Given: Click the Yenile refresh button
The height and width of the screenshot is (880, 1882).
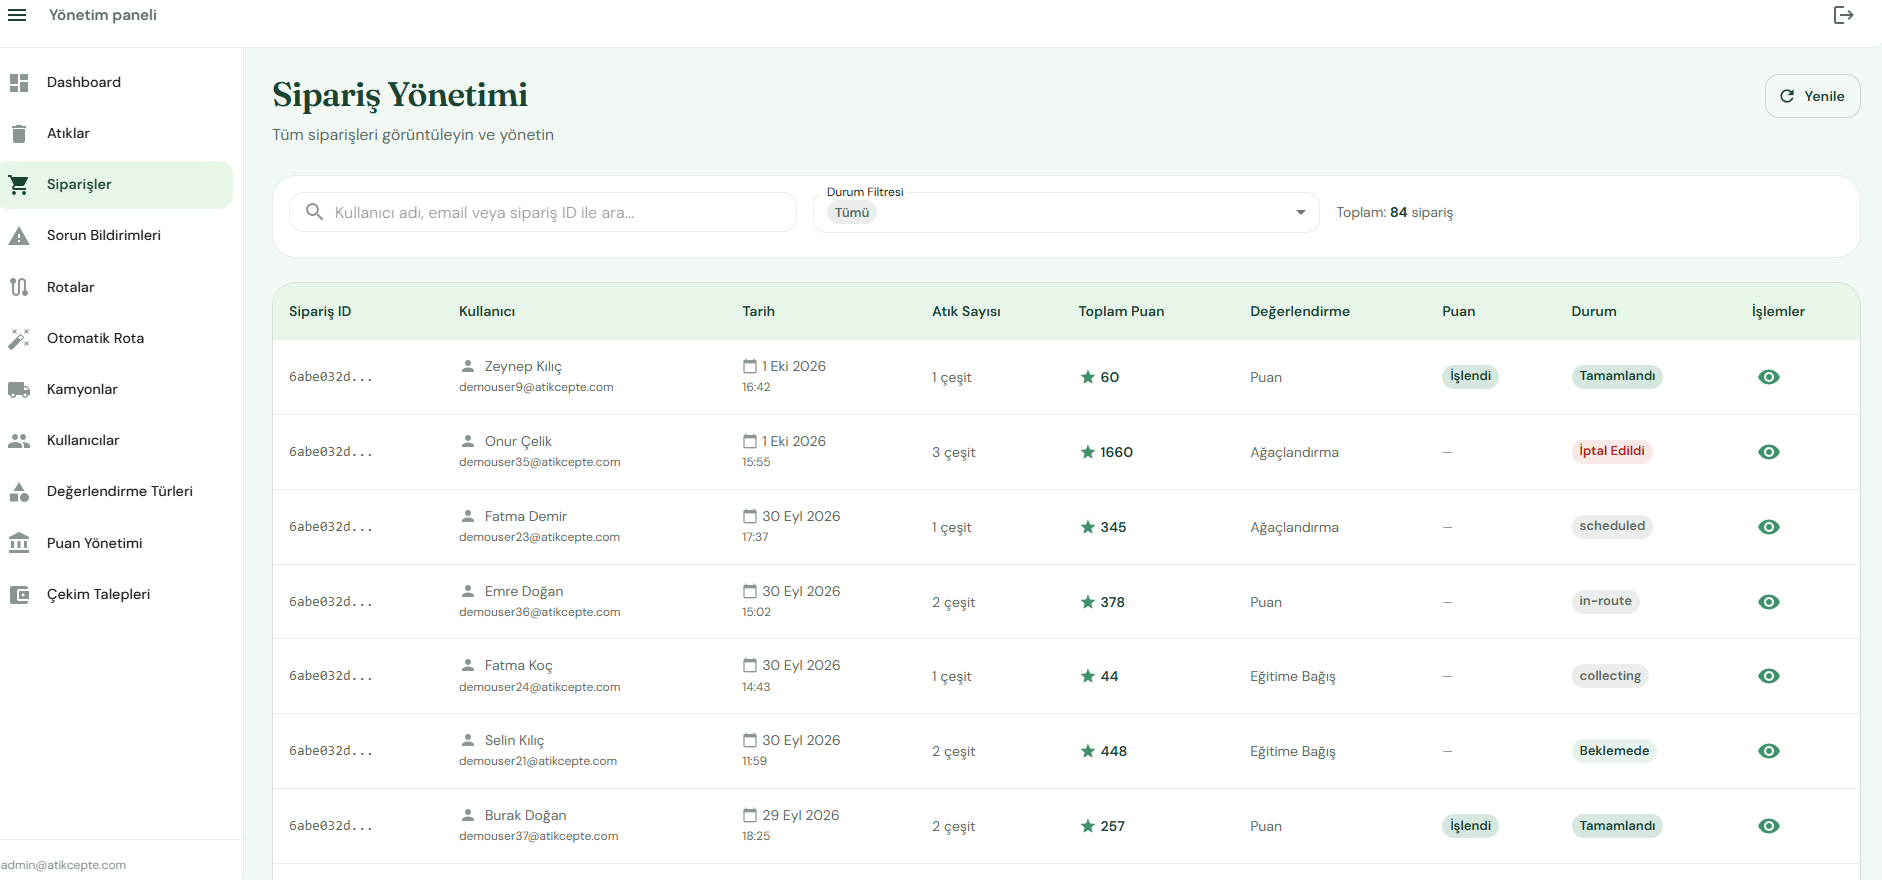Looking at the screenshot, I should tap(1812, 96).
